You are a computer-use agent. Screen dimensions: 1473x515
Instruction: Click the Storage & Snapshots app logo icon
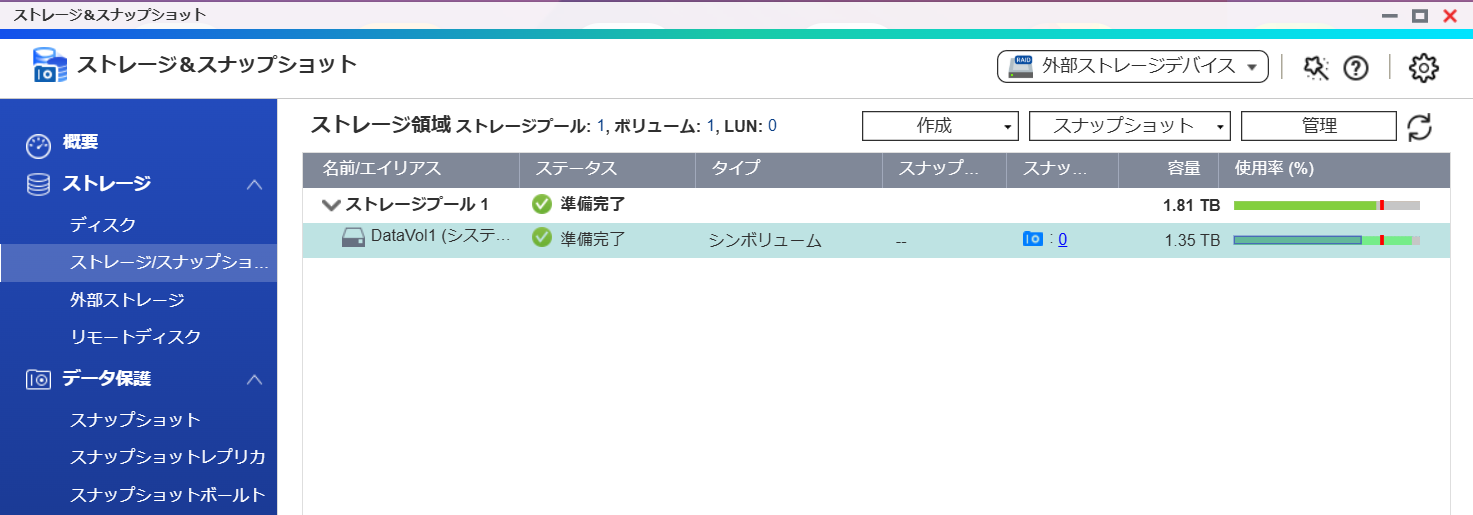pyautogui.click(x=49, y=66)
